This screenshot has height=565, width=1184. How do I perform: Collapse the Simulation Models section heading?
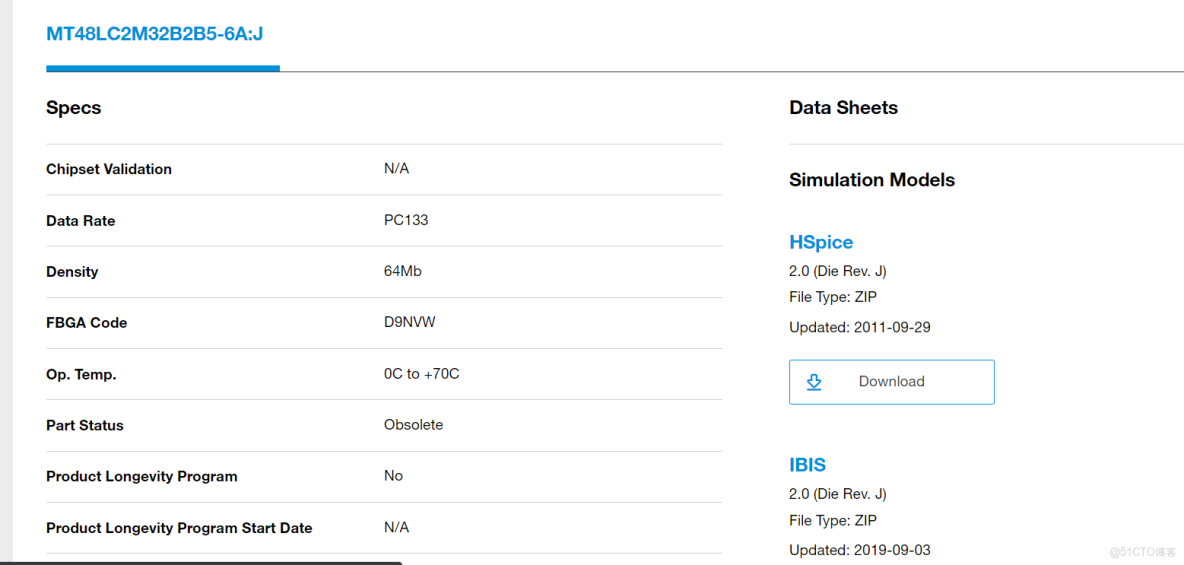tap(871, 180)
